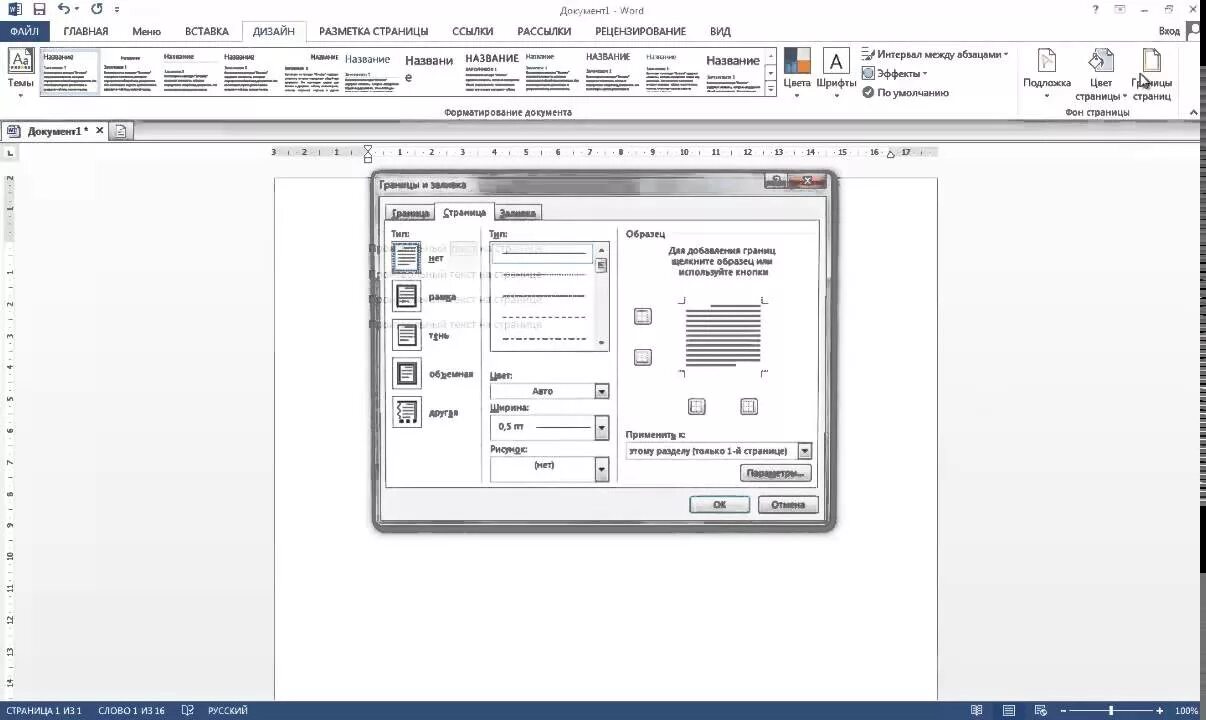Choose the 'другая' custom border setting
1206x720 pixels.
coord(406,411)
